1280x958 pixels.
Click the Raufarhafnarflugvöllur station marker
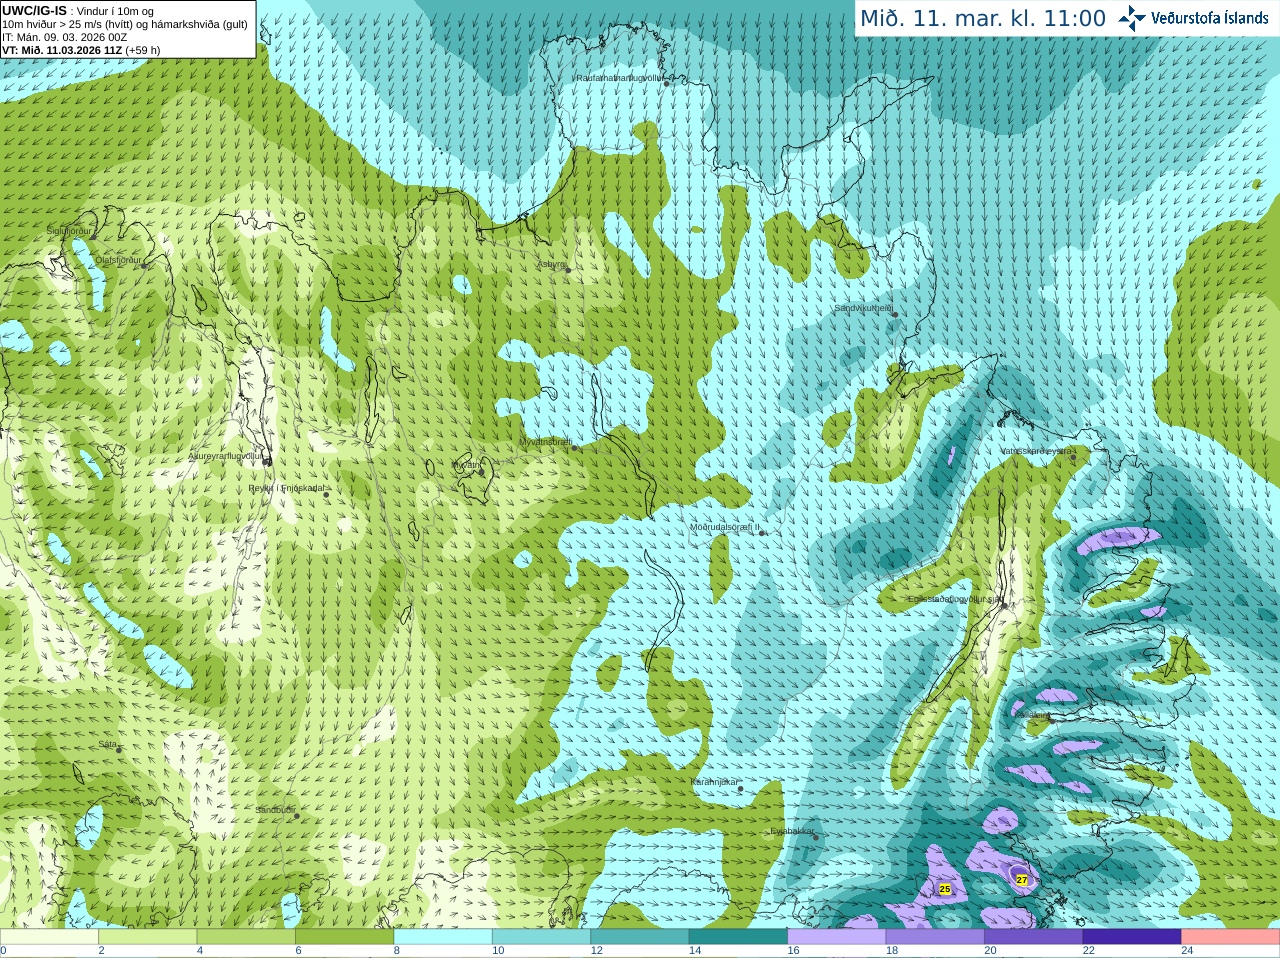(667, 84)
